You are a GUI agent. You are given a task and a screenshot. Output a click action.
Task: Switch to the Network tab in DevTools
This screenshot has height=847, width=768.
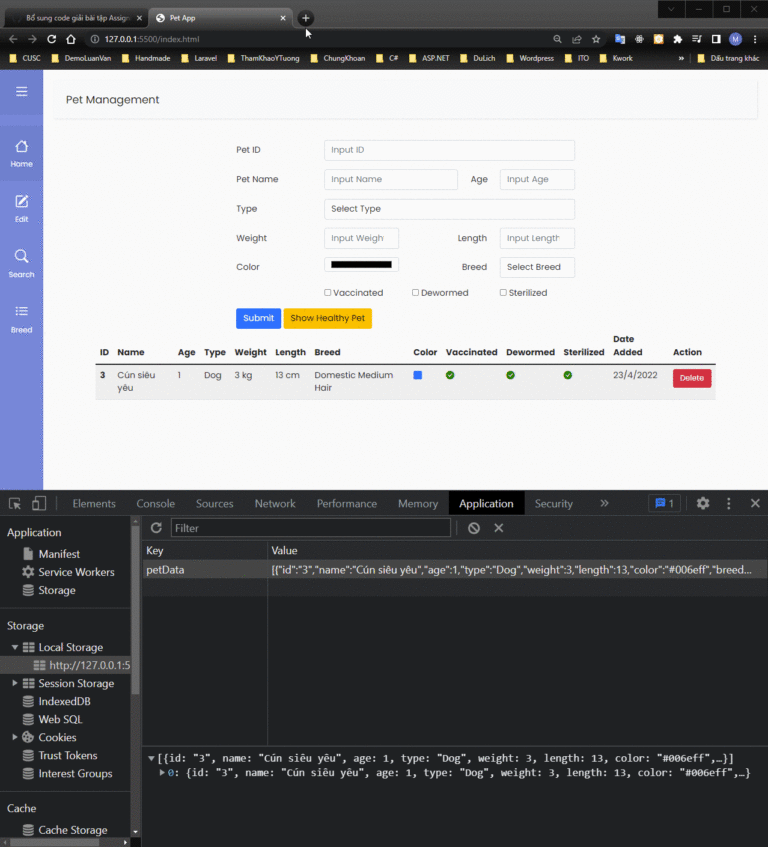275,503
